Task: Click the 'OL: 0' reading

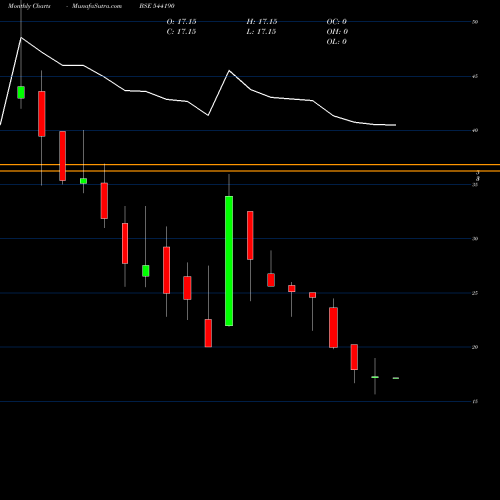Action: click(x=337, y=42)
